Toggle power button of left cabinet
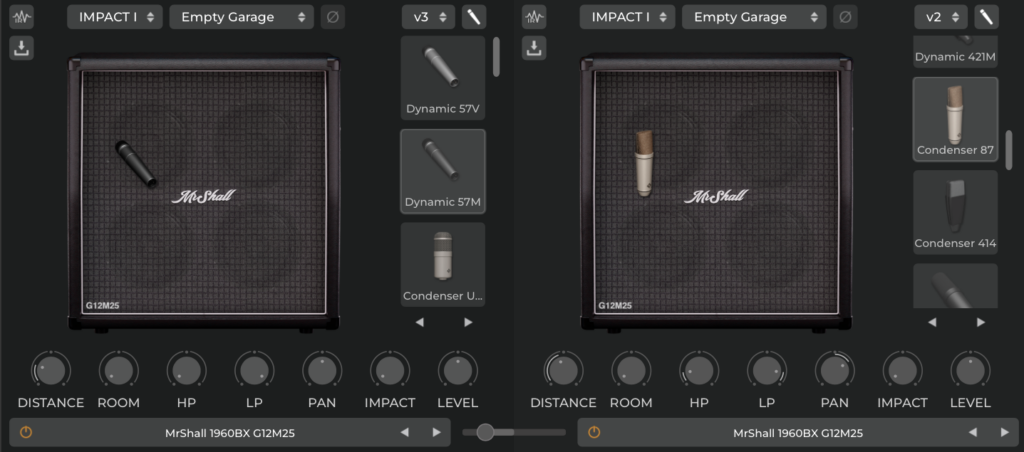The width and height of the screenshot is (1024, 452). coord(26,433)
